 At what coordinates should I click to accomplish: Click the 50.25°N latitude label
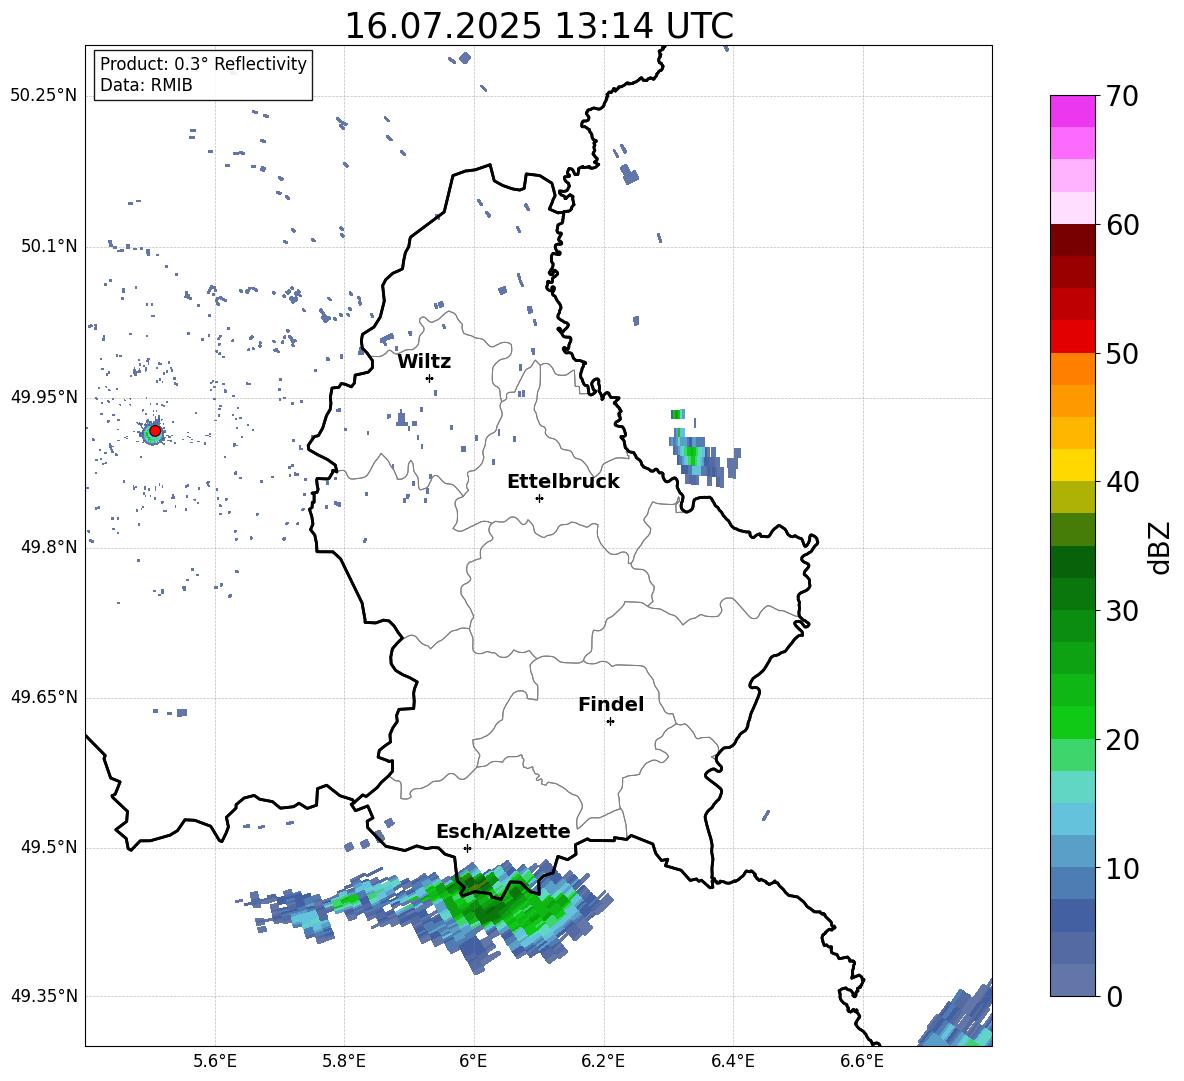pyautogui.click(x=44, y=96)
